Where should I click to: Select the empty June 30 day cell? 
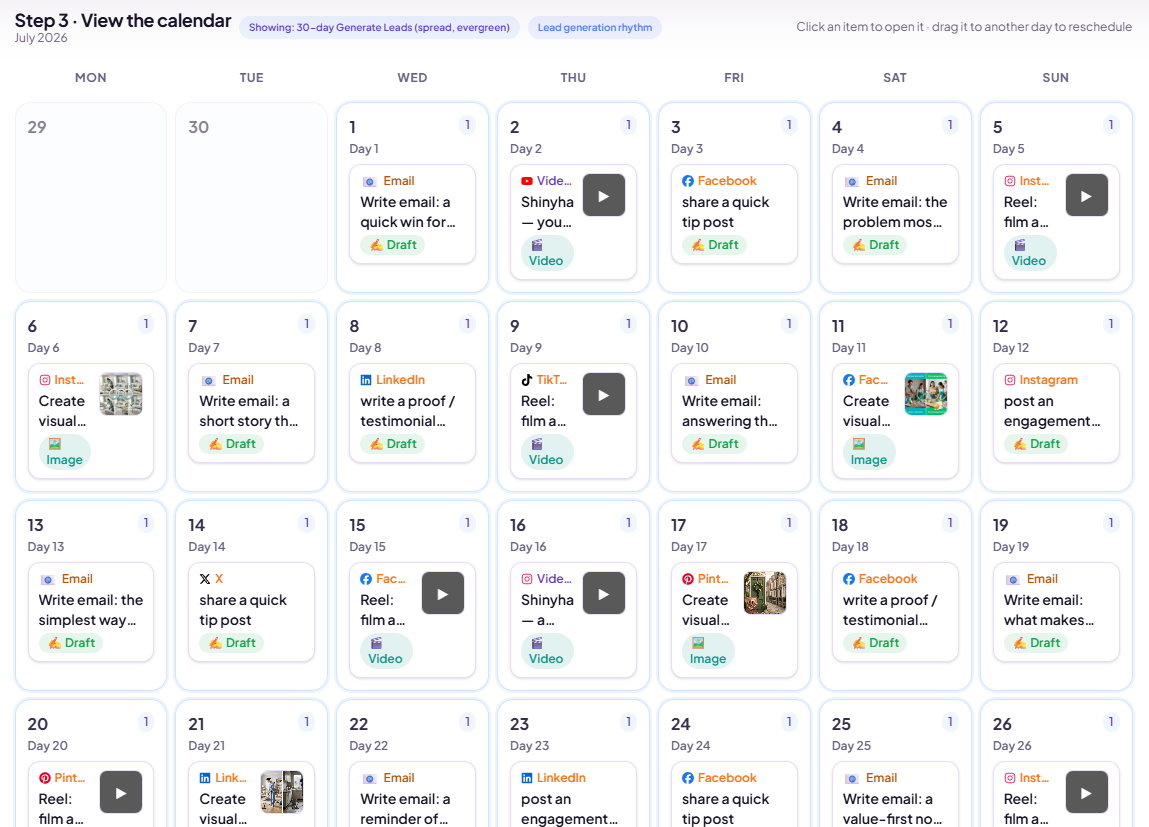251,198
